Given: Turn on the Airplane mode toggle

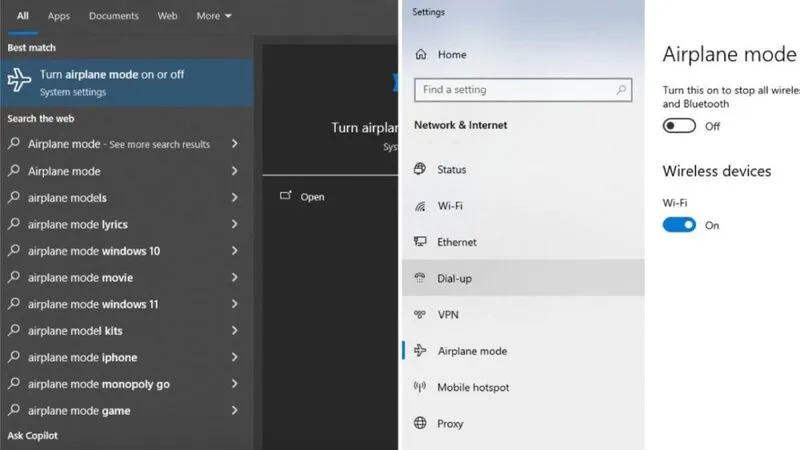Looking at the screenshot, I should tap(679, 126).
